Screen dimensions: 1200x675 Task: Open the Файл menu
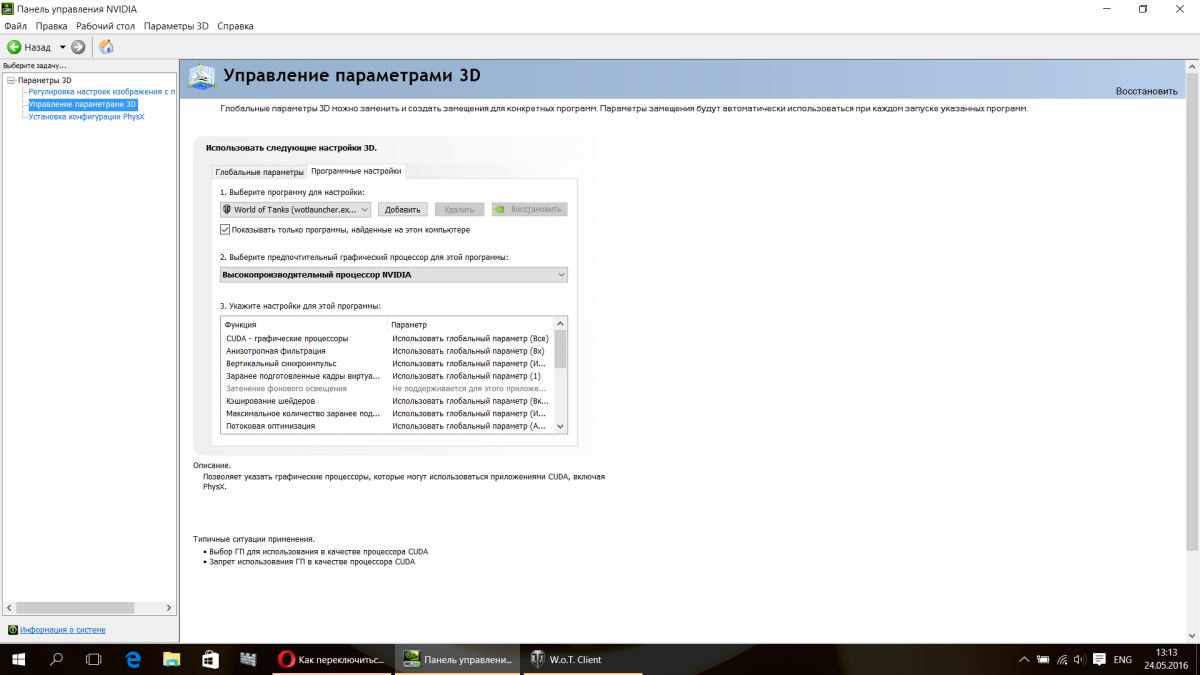[x=15, y=26]
